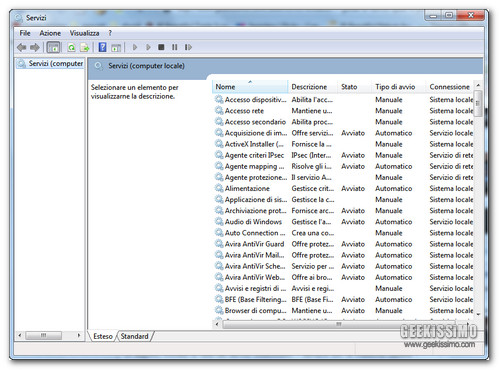Open the Help toolbar icon
The height and width of the screenshot is (370, 499).
coord(103,47)
